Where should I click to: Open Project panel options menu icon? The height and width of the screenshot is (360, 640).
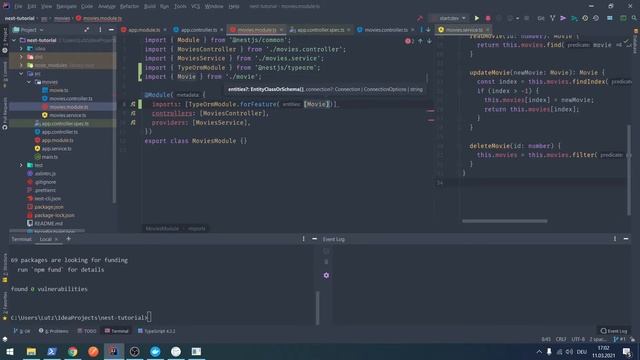coord(100,30)
